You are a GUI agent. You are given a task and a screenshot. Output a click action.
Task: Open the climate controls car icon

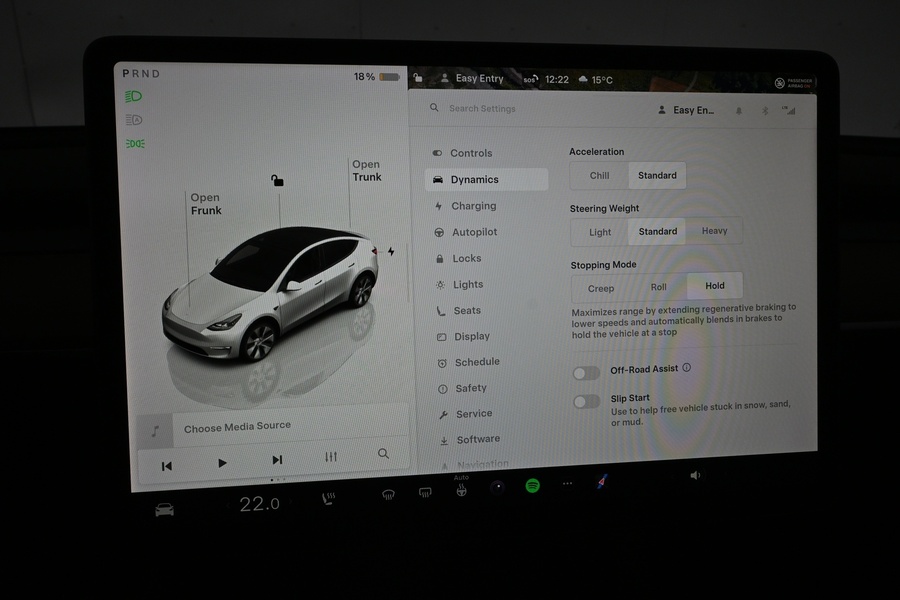164,507
